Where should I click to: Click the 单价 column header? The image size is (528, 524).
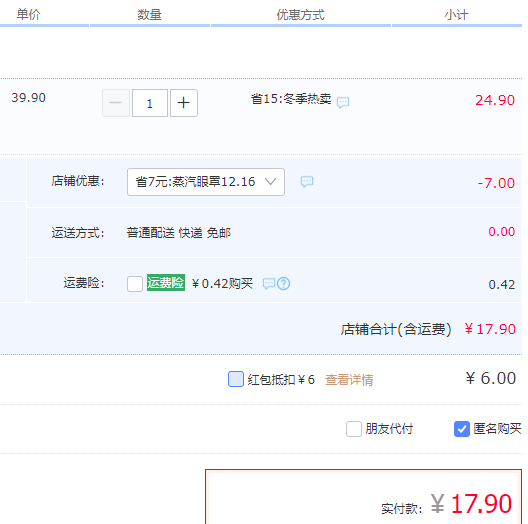point(28,14)
